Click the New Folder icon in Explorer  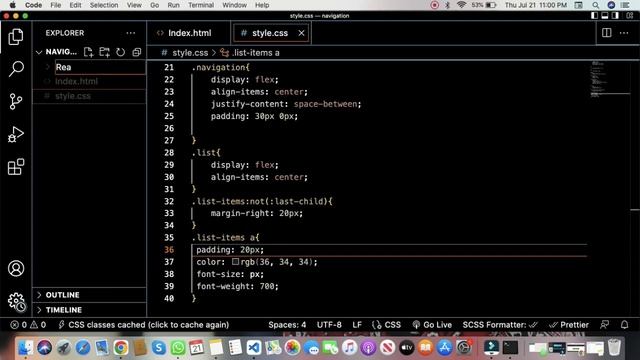point(104,52)
